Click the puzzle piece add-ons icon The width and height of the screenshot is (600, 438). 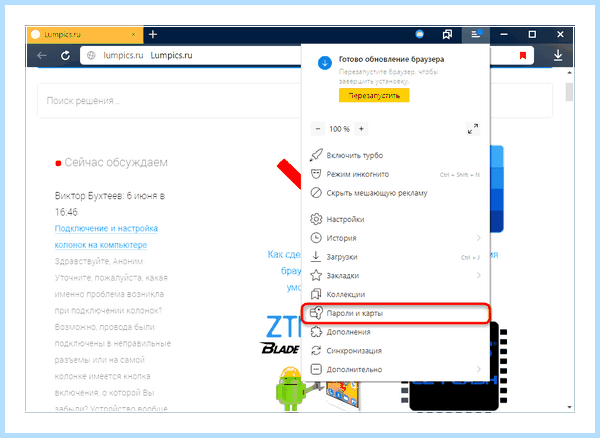[316, 332]
